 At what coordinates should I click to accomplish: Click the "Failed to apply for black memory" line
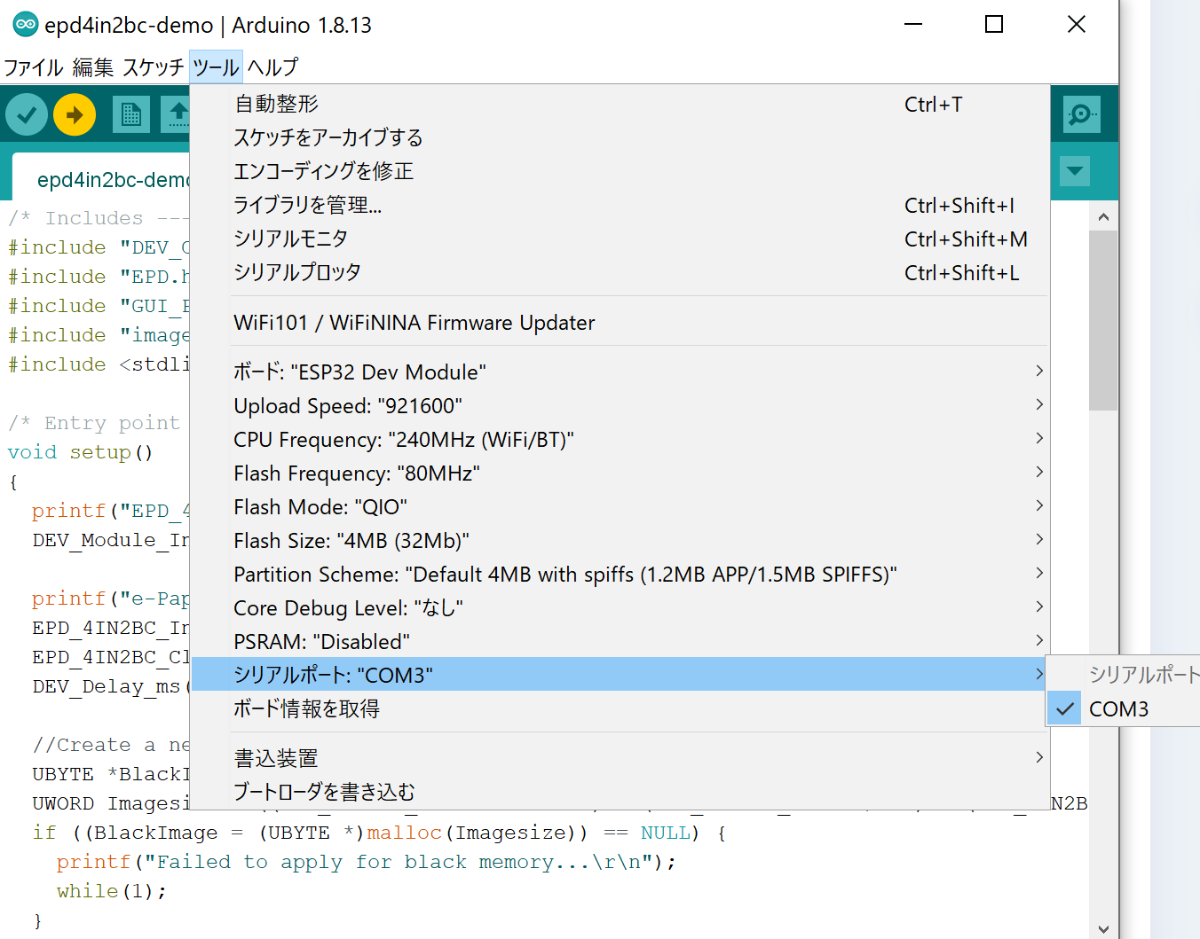tap(366, 861)
